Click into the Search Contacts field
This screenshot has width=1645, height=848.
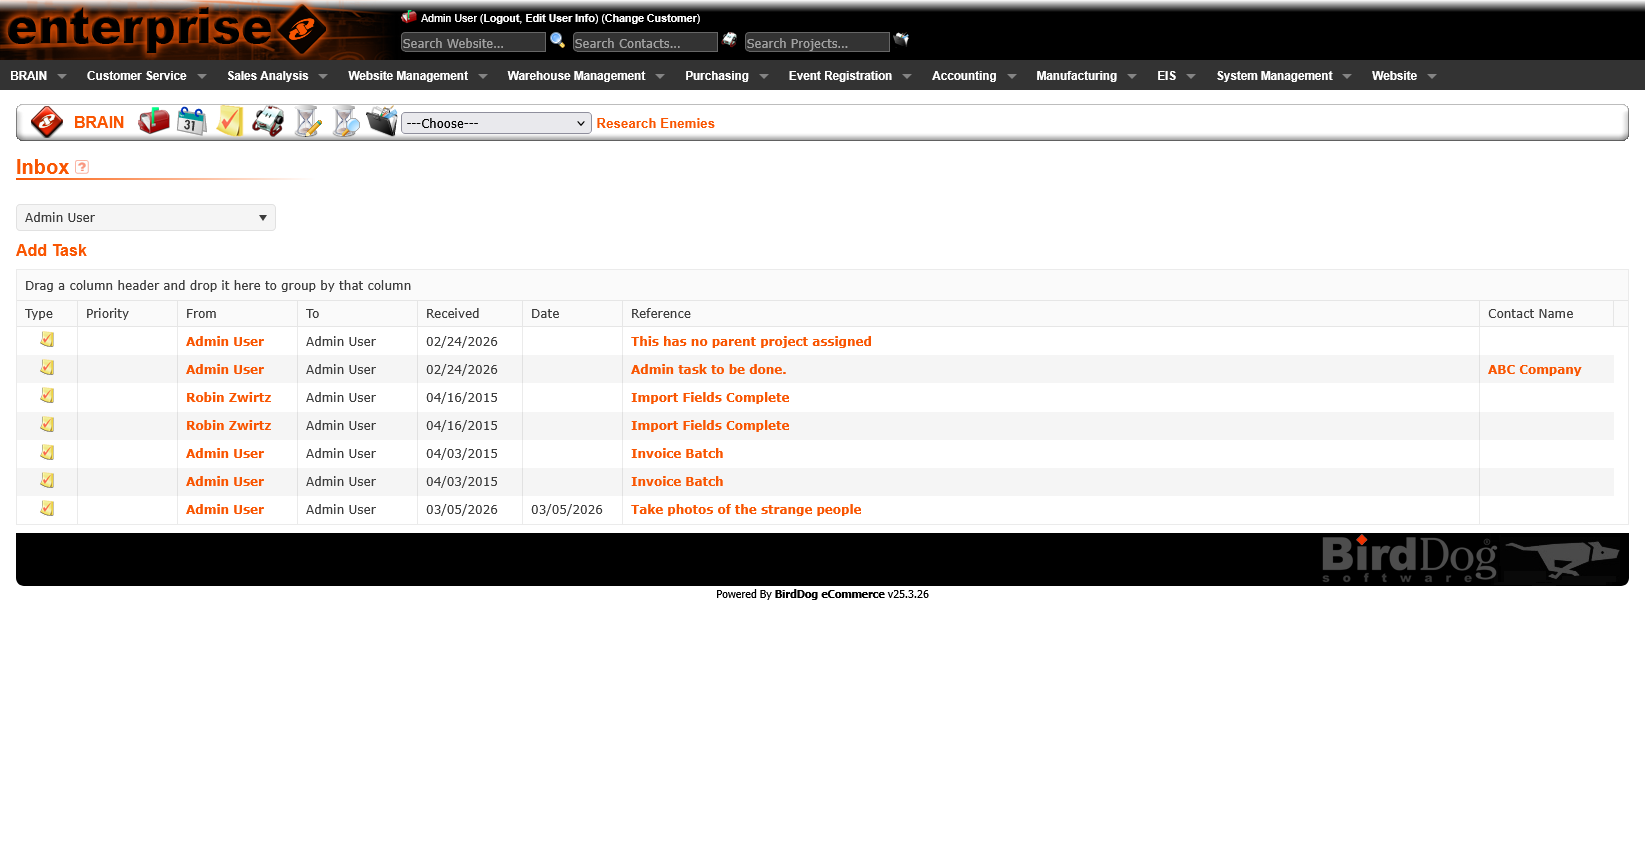(645, 43)
